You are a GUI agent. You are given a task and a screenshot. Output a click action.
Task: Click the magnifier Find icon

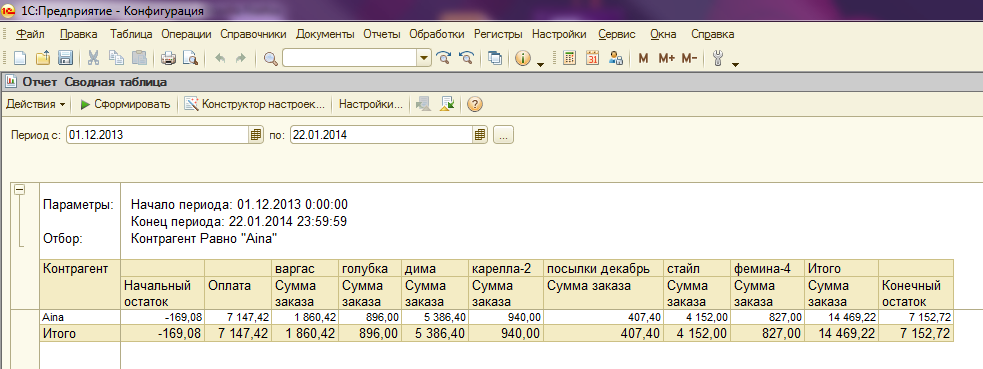click(270, 58)
